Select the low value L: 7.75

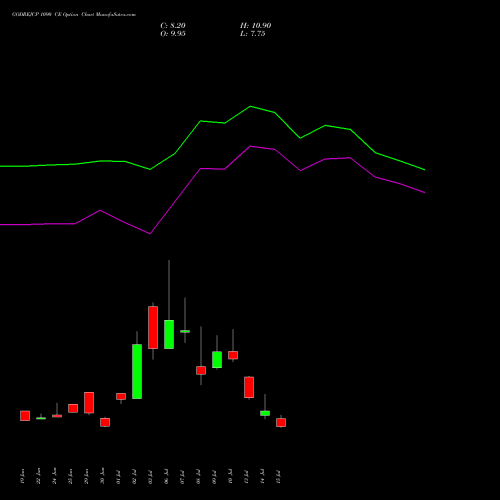pos(253,34)
